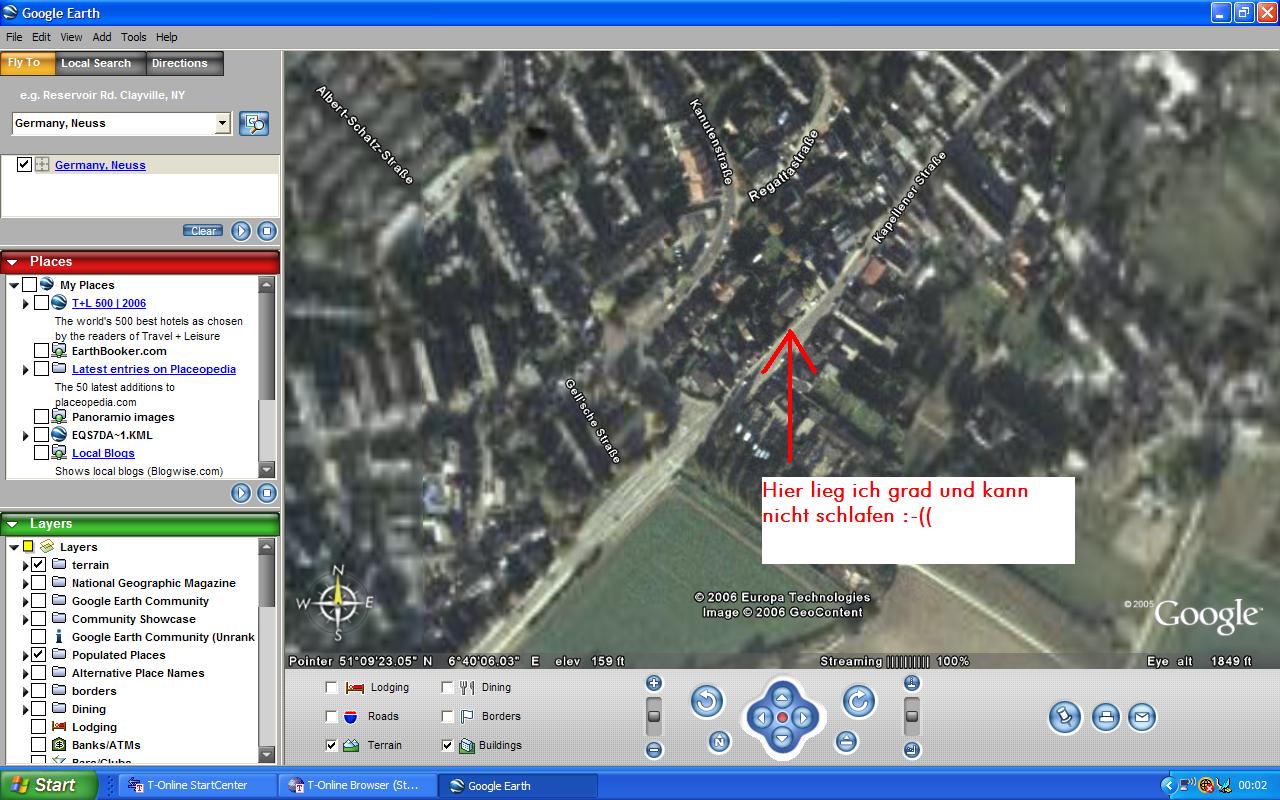1280x800 pixels.
Task: Click the zoom slider handle
Action: [x=654, y=716]
